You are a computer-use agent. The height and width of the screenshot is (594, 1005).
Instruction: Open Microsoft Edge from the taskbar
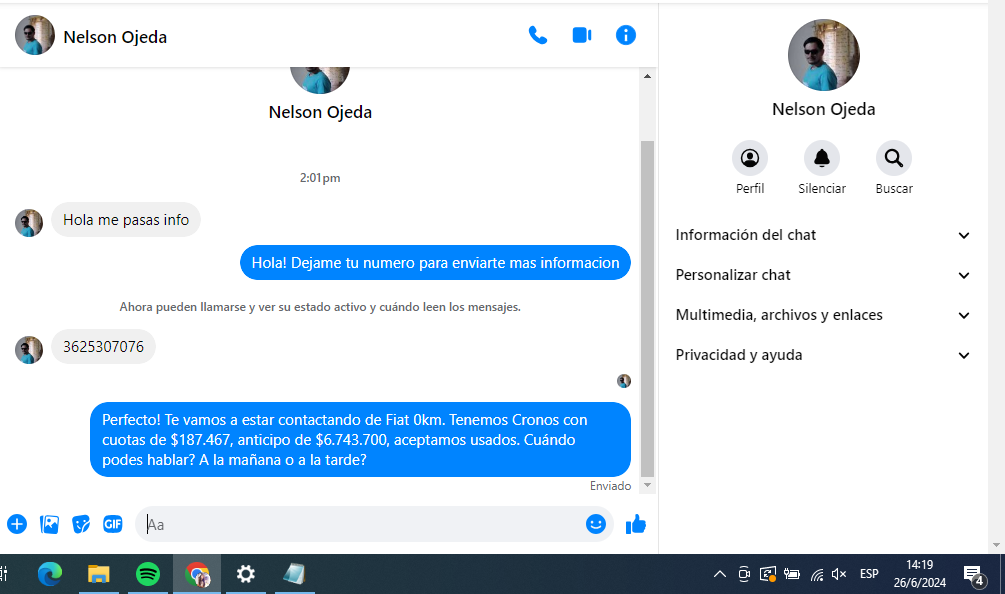(x=49, y=574)
